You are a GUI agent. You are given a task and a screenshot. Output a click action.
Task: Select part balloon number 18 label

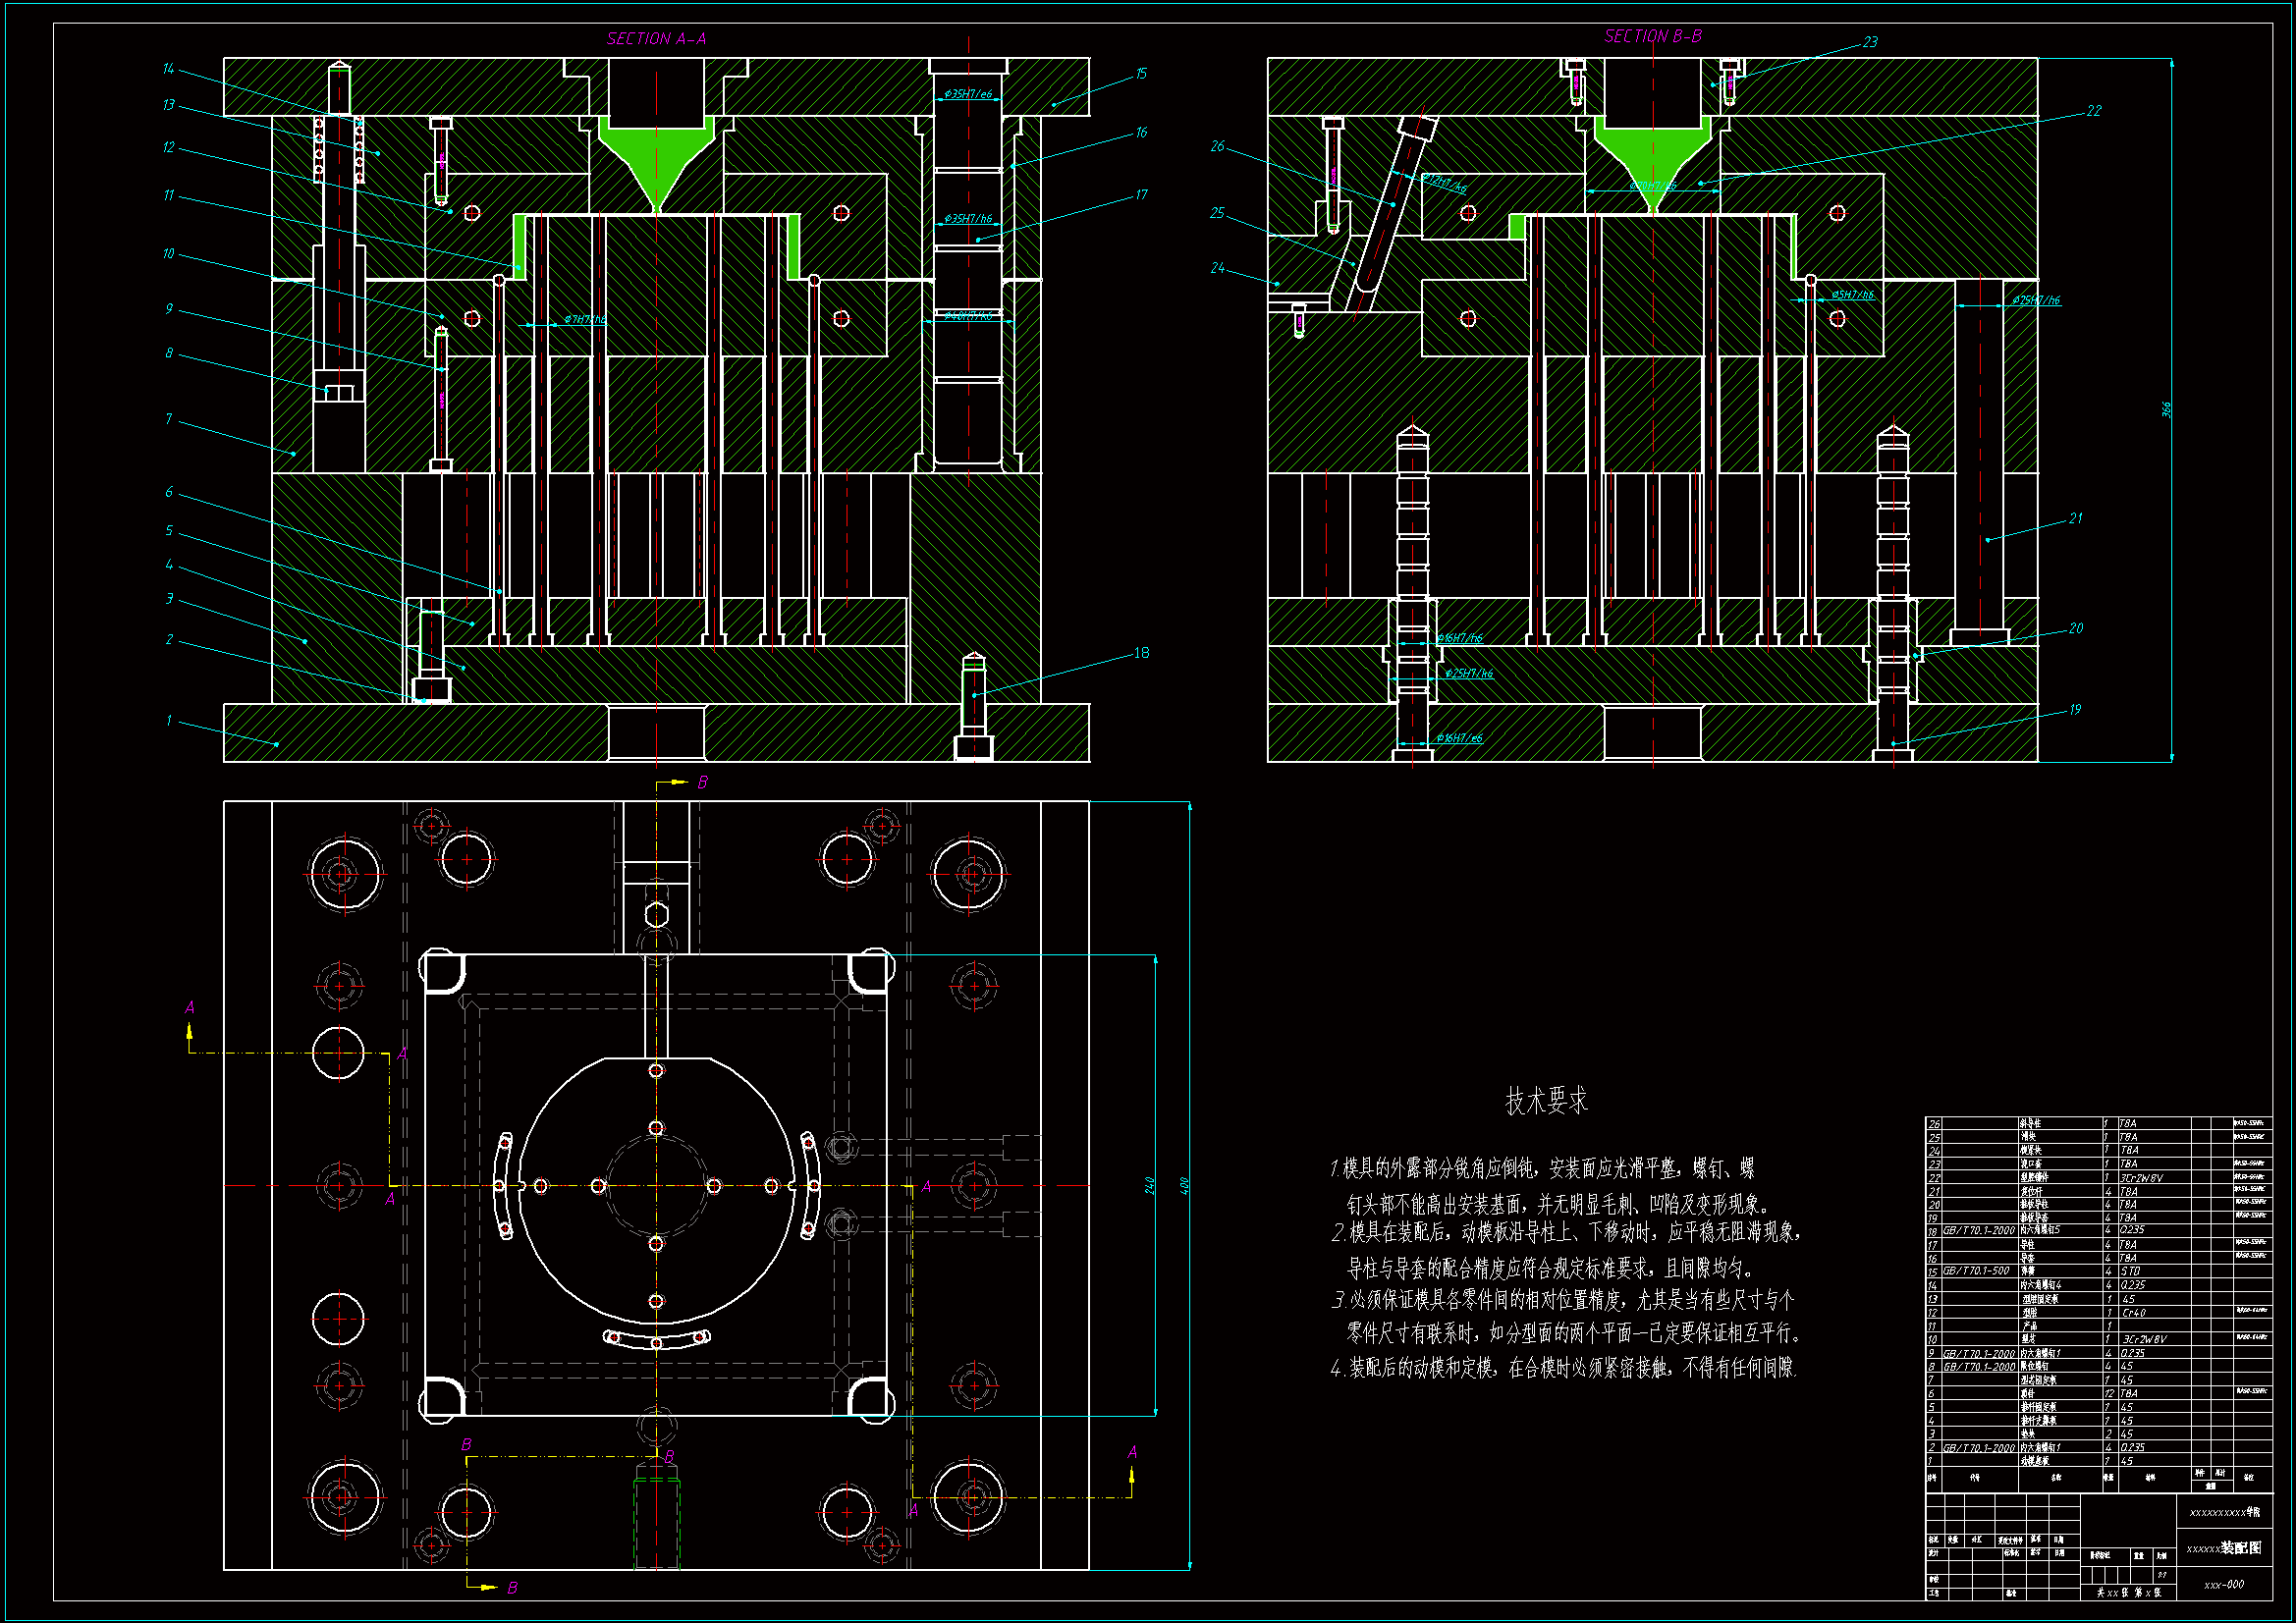tap(1141, 653)
